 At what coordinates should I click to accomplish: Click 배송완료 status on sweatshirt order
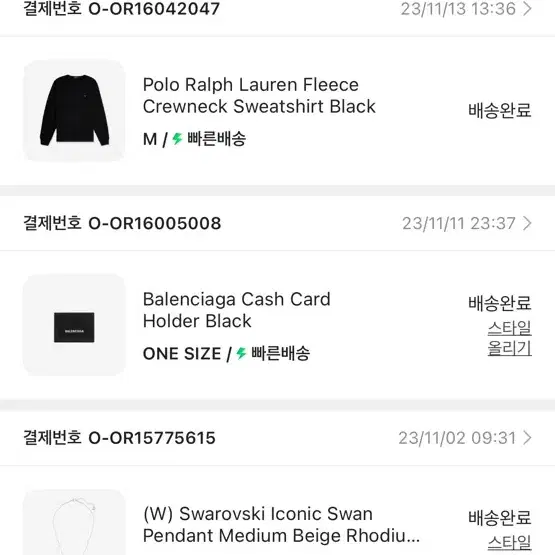pos(500,110)
